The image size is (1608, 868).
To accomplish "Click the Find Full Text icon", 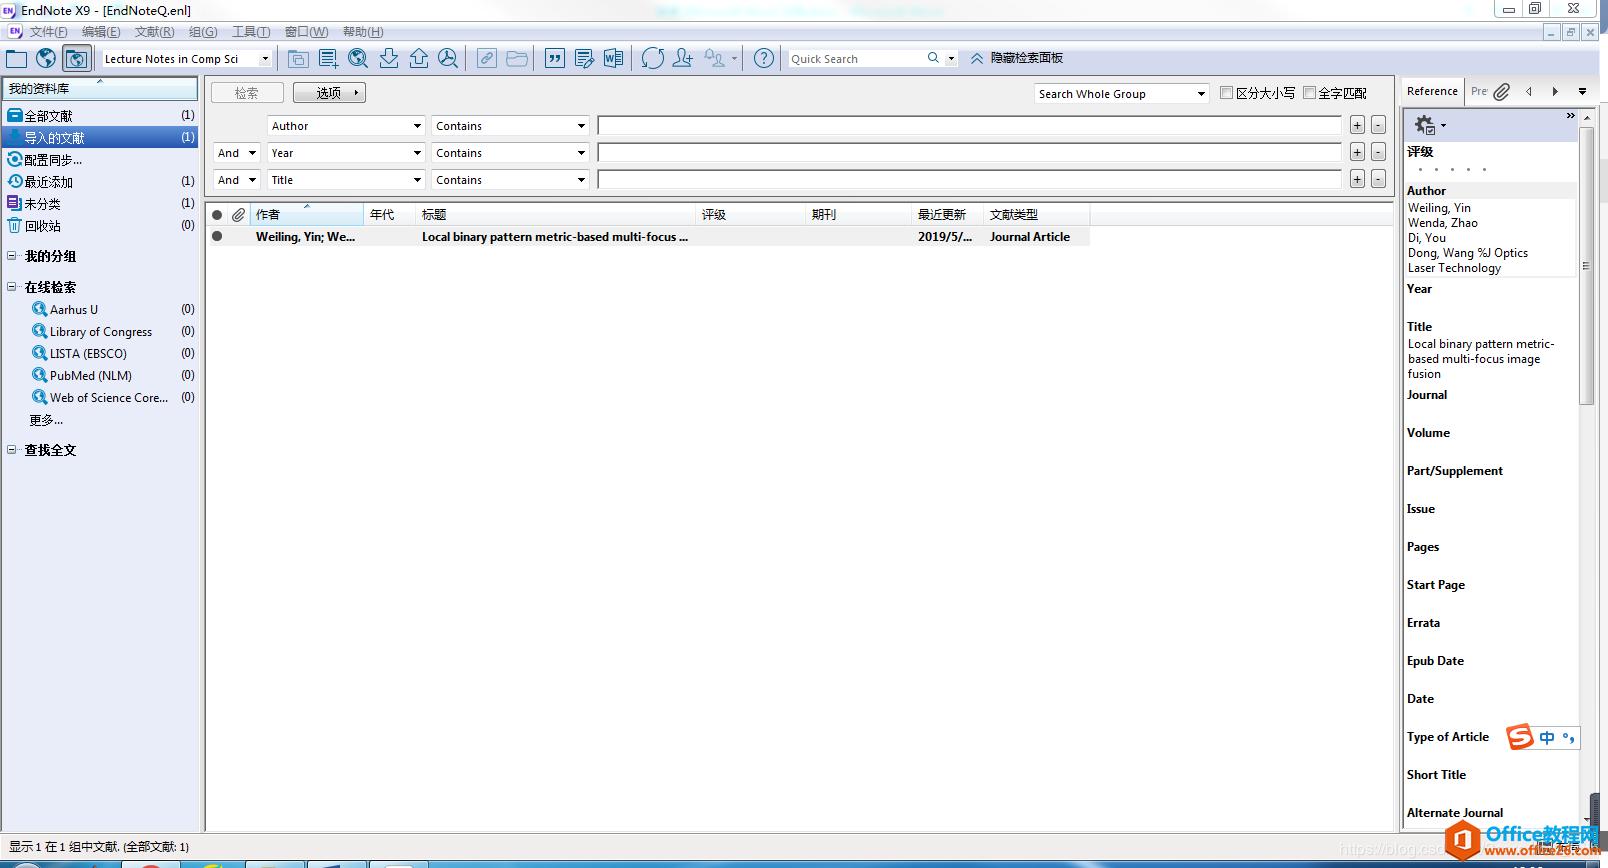I will pyautogui.click(x=448, y=59).
